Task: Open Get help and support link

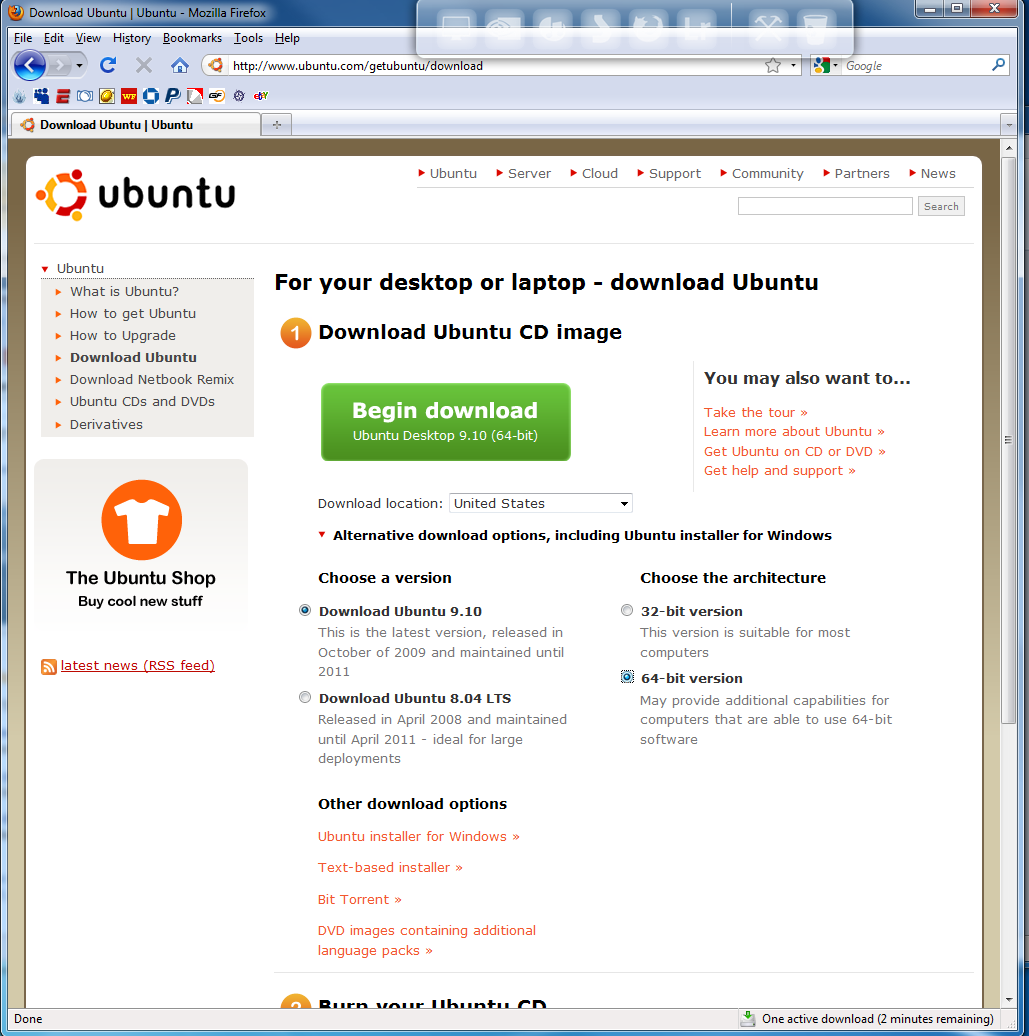Action: pos(779,470)
